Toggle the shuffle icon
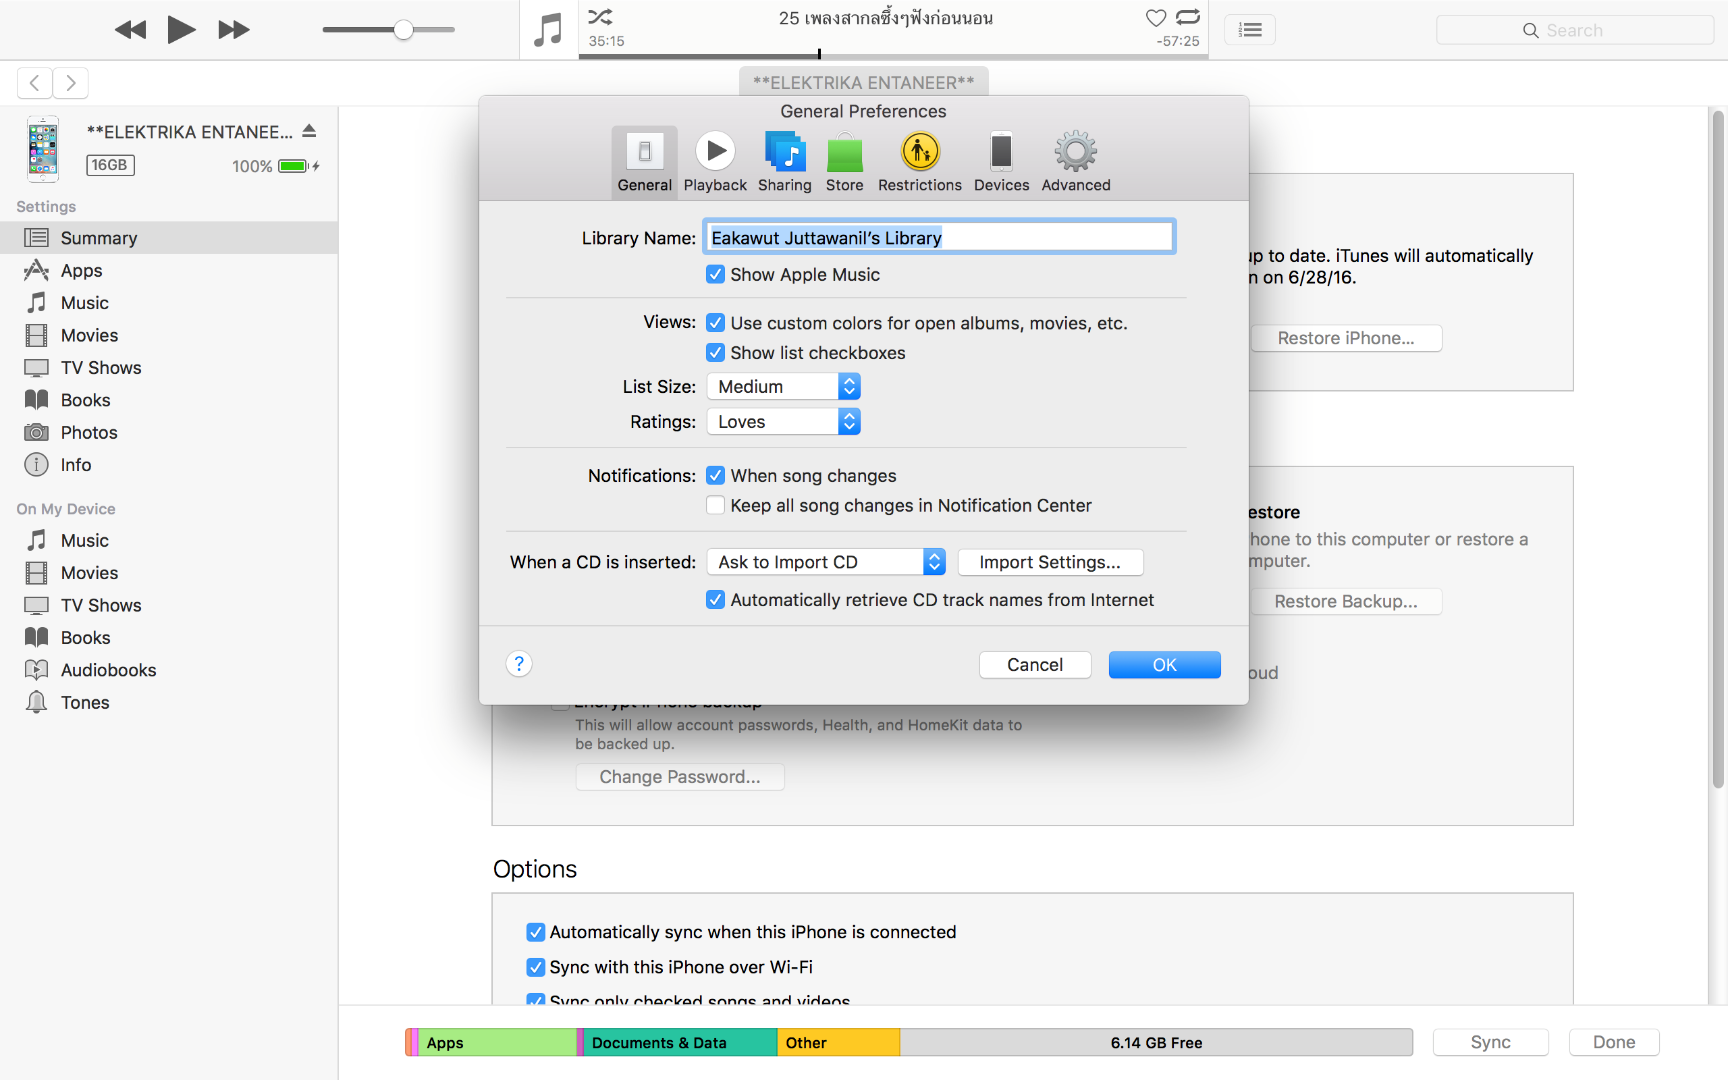1728x1080 pixels. (x=600, y=17)
